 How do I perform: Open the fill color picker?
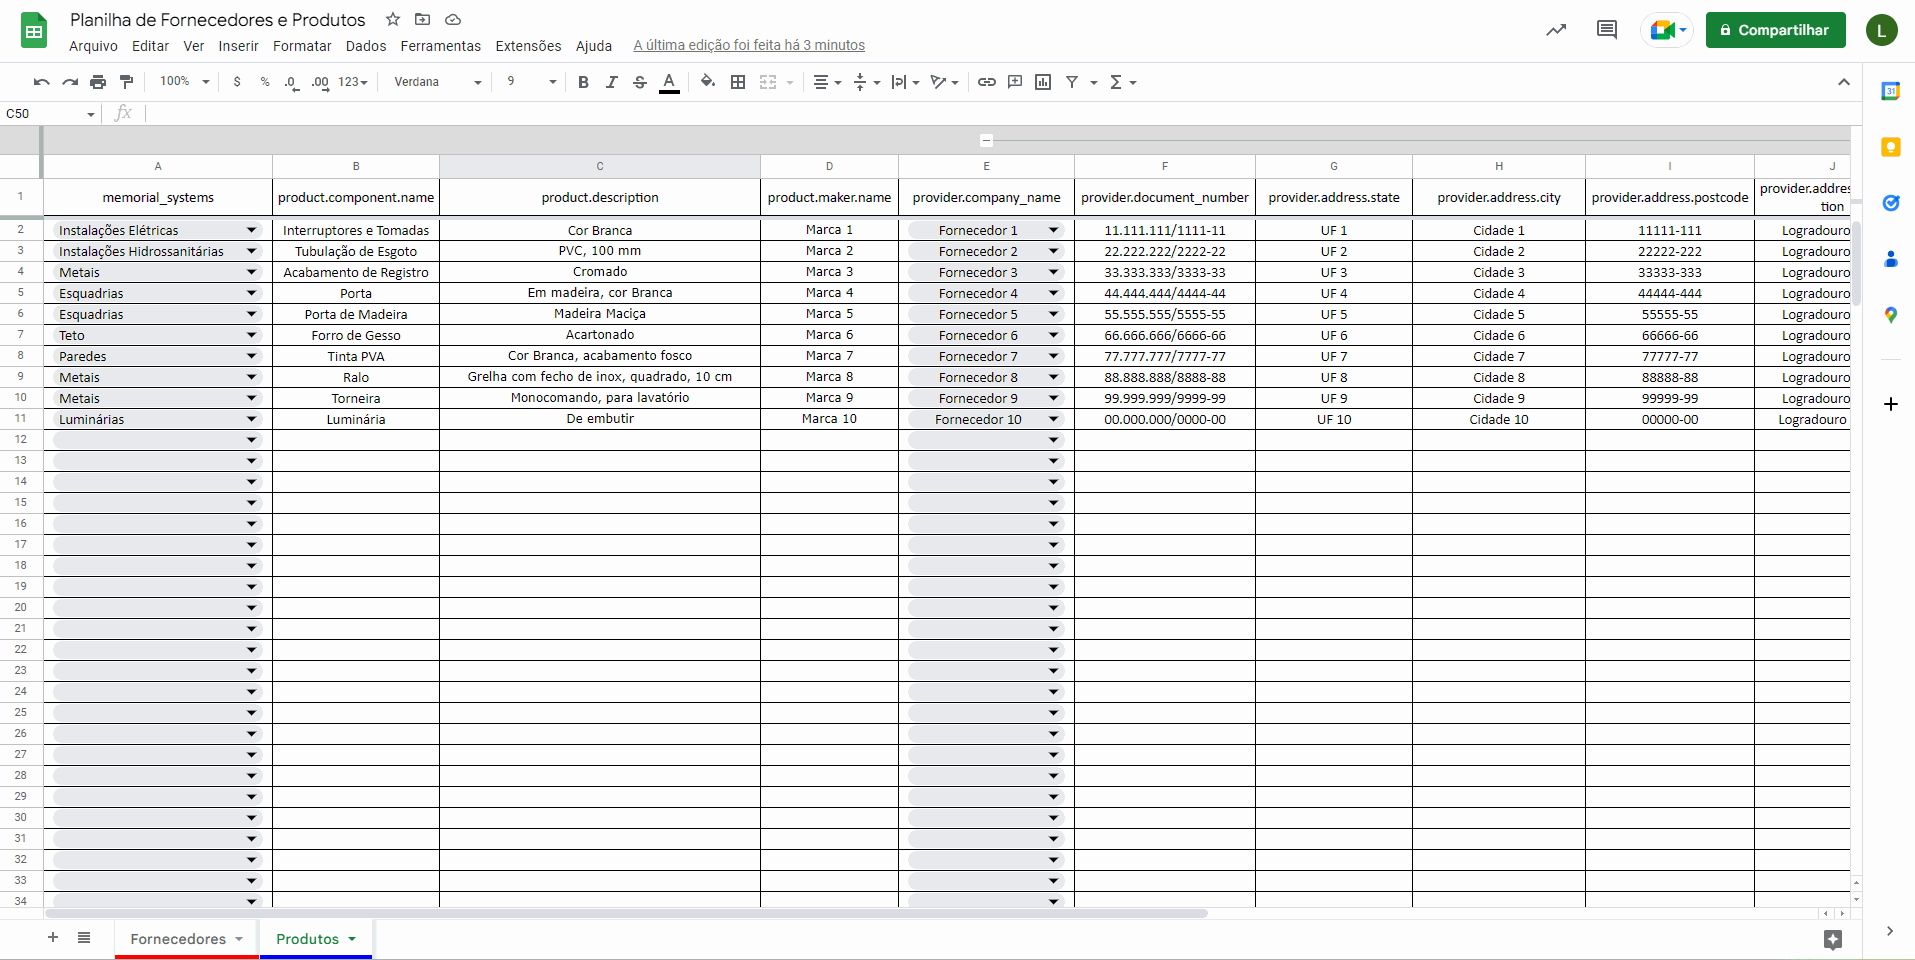click(708, 82)
